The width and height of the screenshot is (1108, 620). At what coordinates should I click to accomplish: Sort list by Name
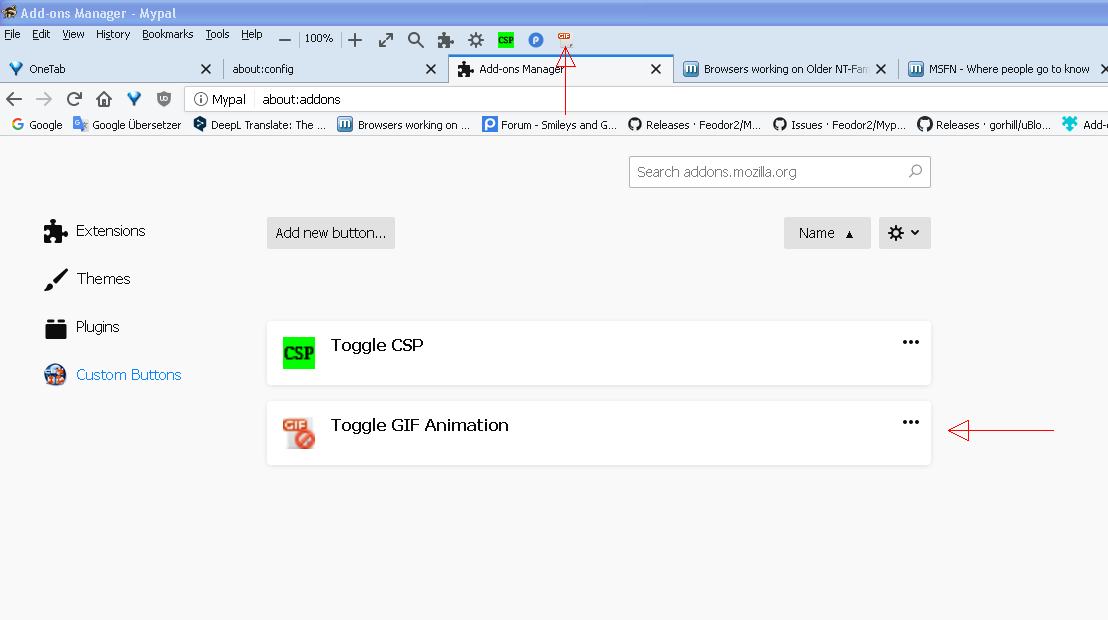click(x=827, y=233)
